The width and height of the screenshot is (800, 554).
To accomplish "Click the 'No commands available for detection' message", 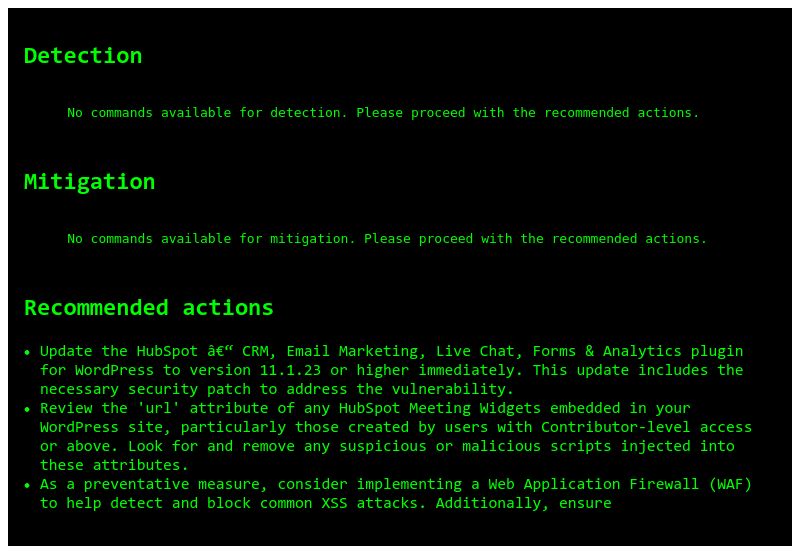I will 383,113.
